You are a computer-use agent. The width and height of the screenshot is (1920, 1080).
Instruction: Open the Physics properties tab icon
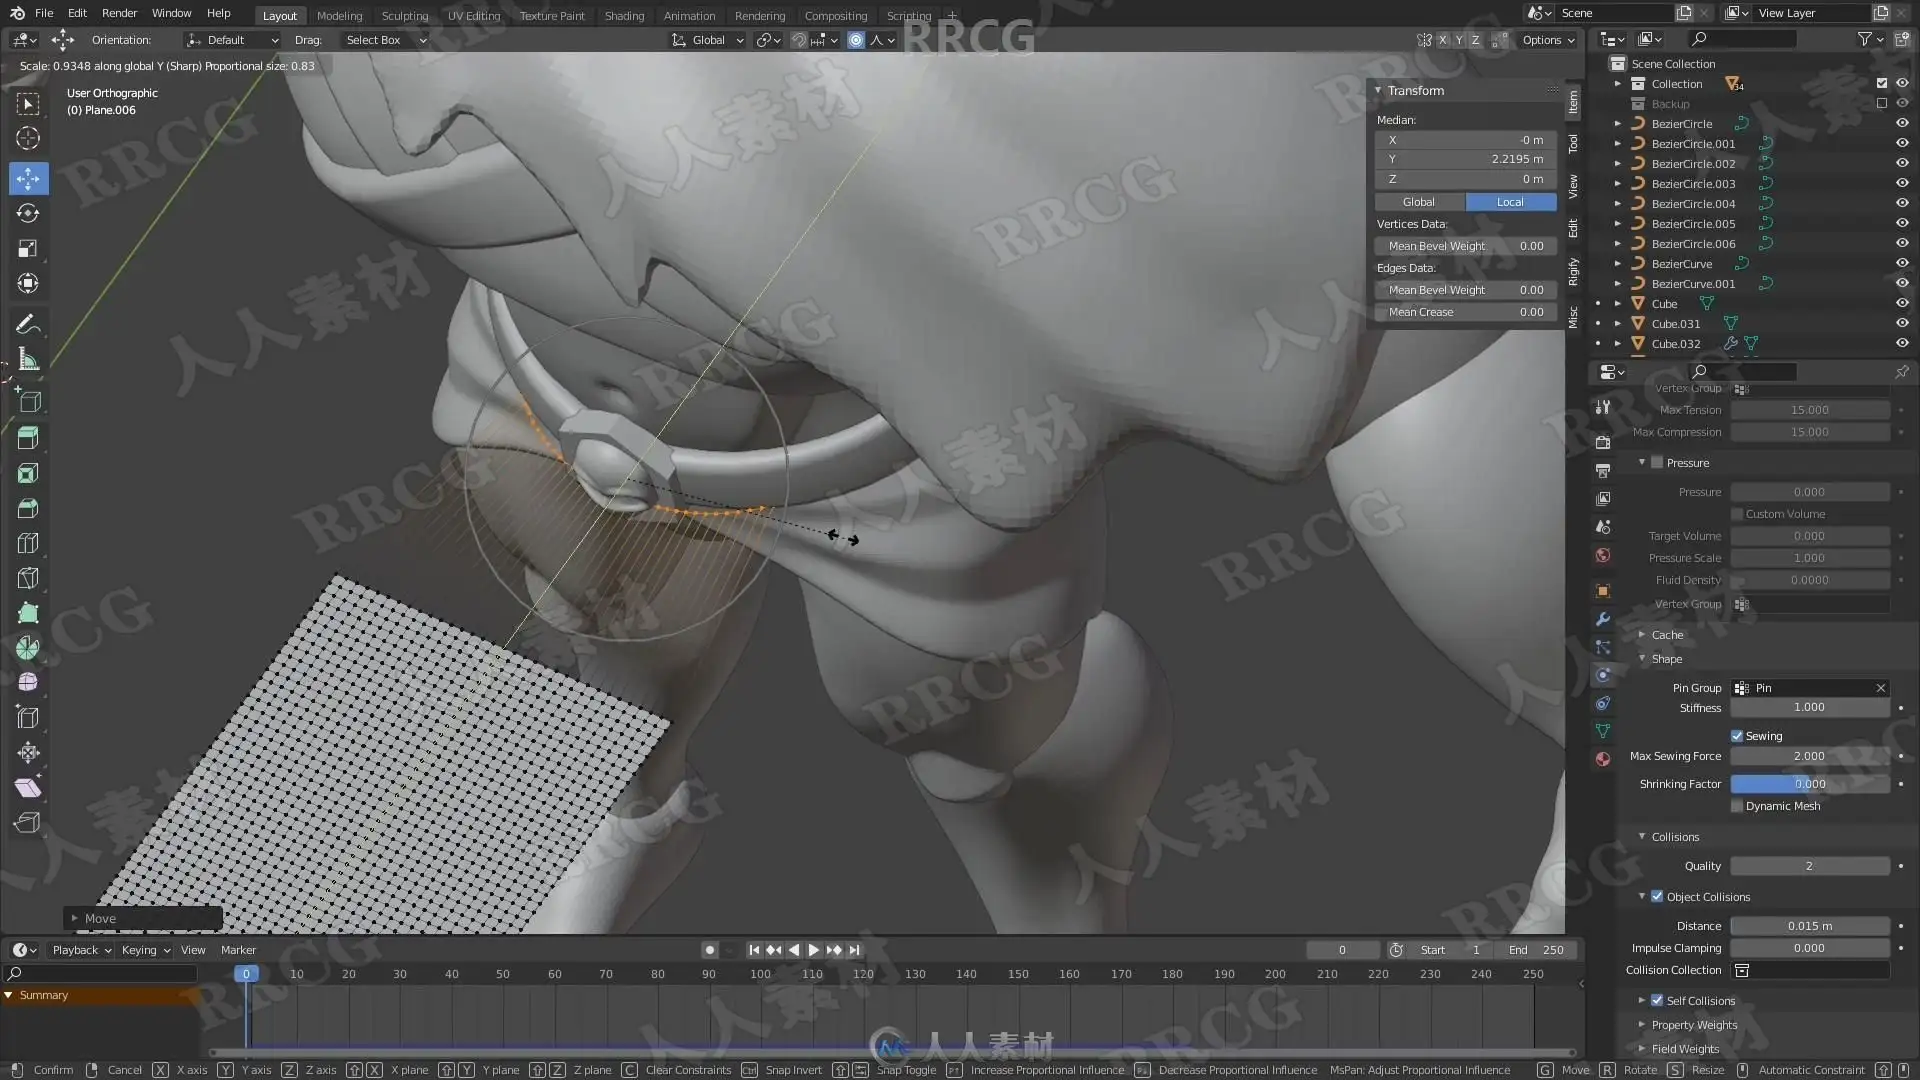[x=1603, y=675]
